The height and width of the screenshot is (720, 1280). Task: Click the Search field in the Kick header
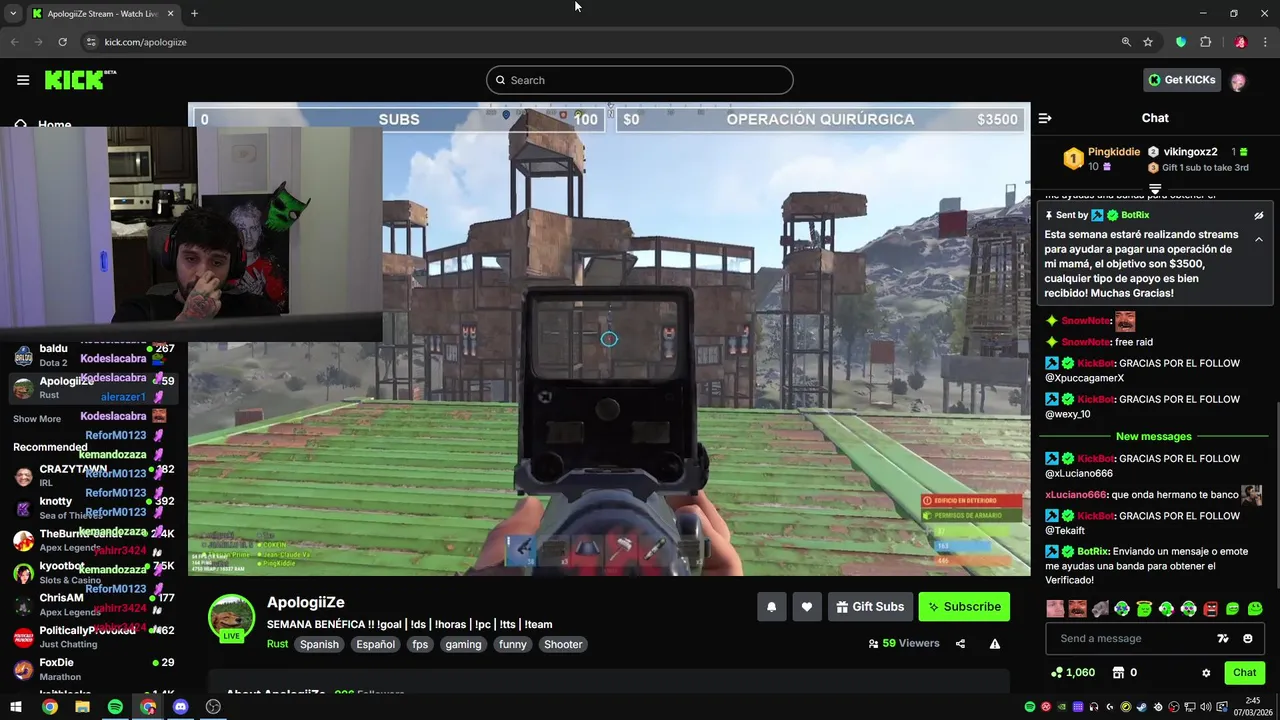pos(640,80)
